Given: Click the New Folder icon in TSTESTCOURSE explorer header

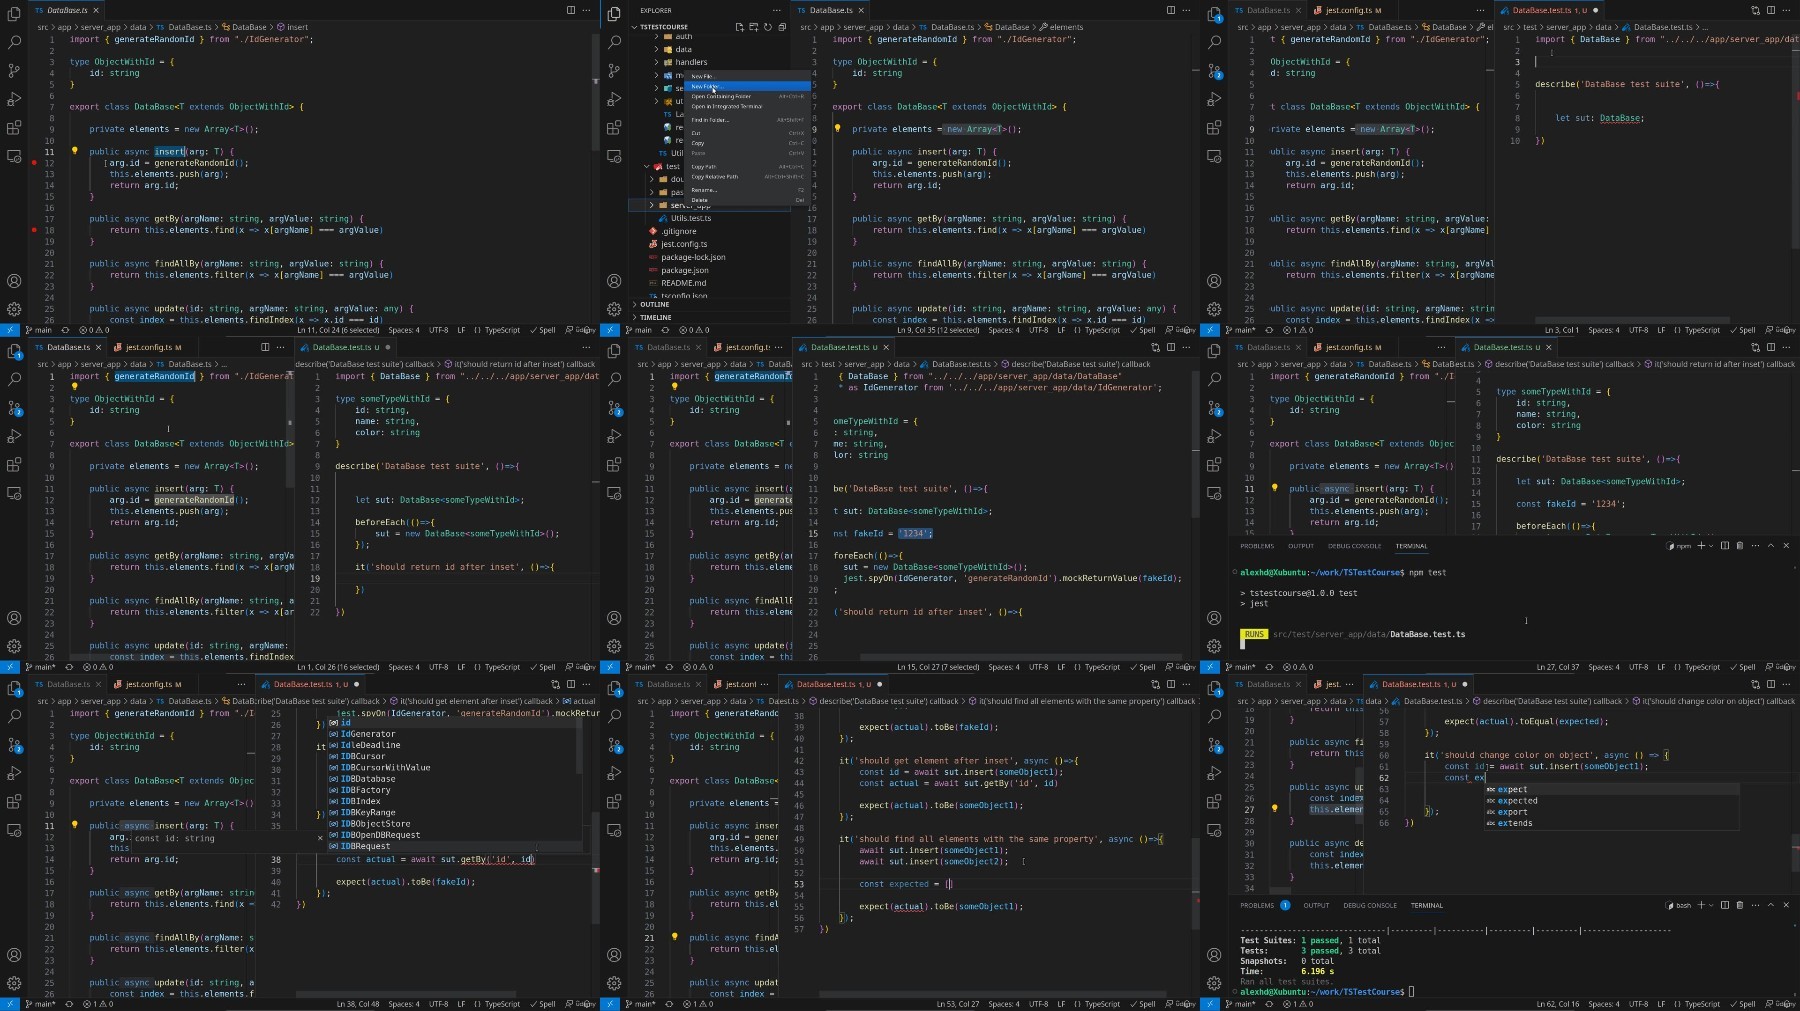Looking at the screenshot, I should (753, 27).
